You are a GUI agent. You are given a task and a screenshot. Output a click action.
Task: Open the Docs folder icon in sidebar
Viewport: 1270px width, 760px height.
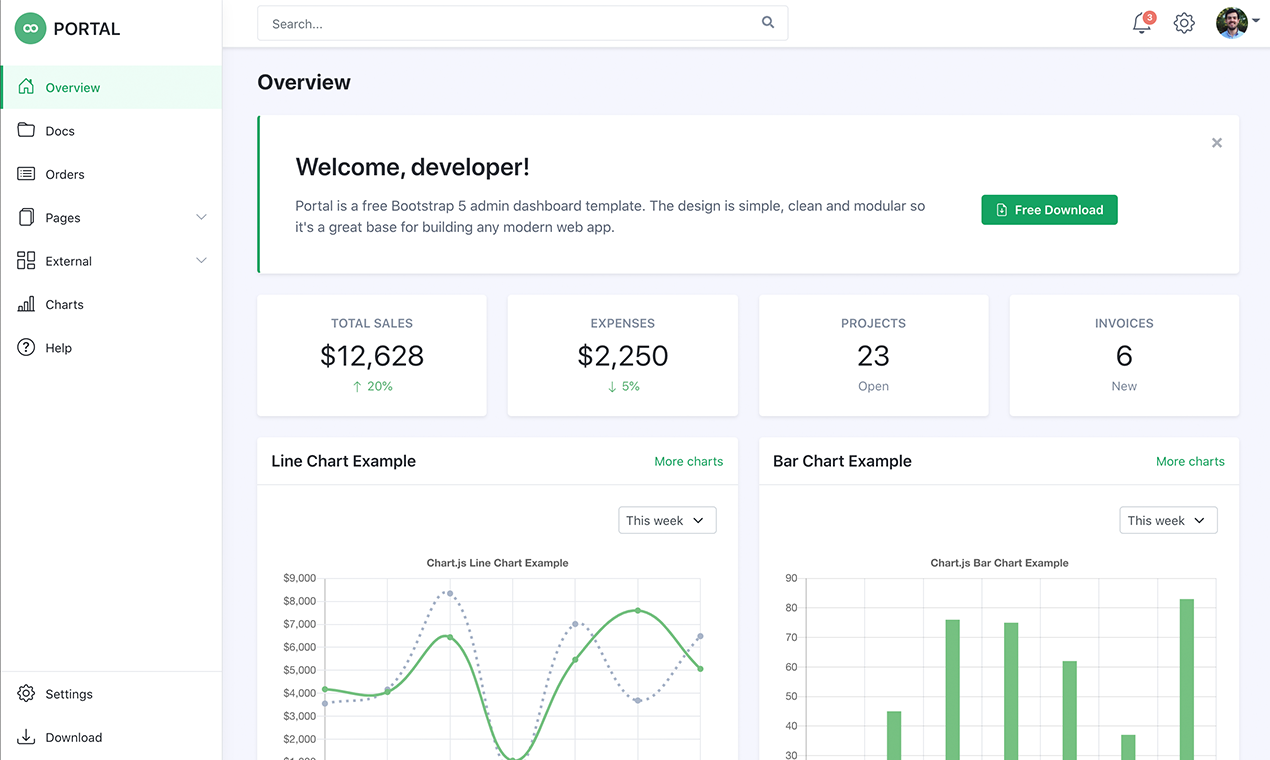coord(24,130)
